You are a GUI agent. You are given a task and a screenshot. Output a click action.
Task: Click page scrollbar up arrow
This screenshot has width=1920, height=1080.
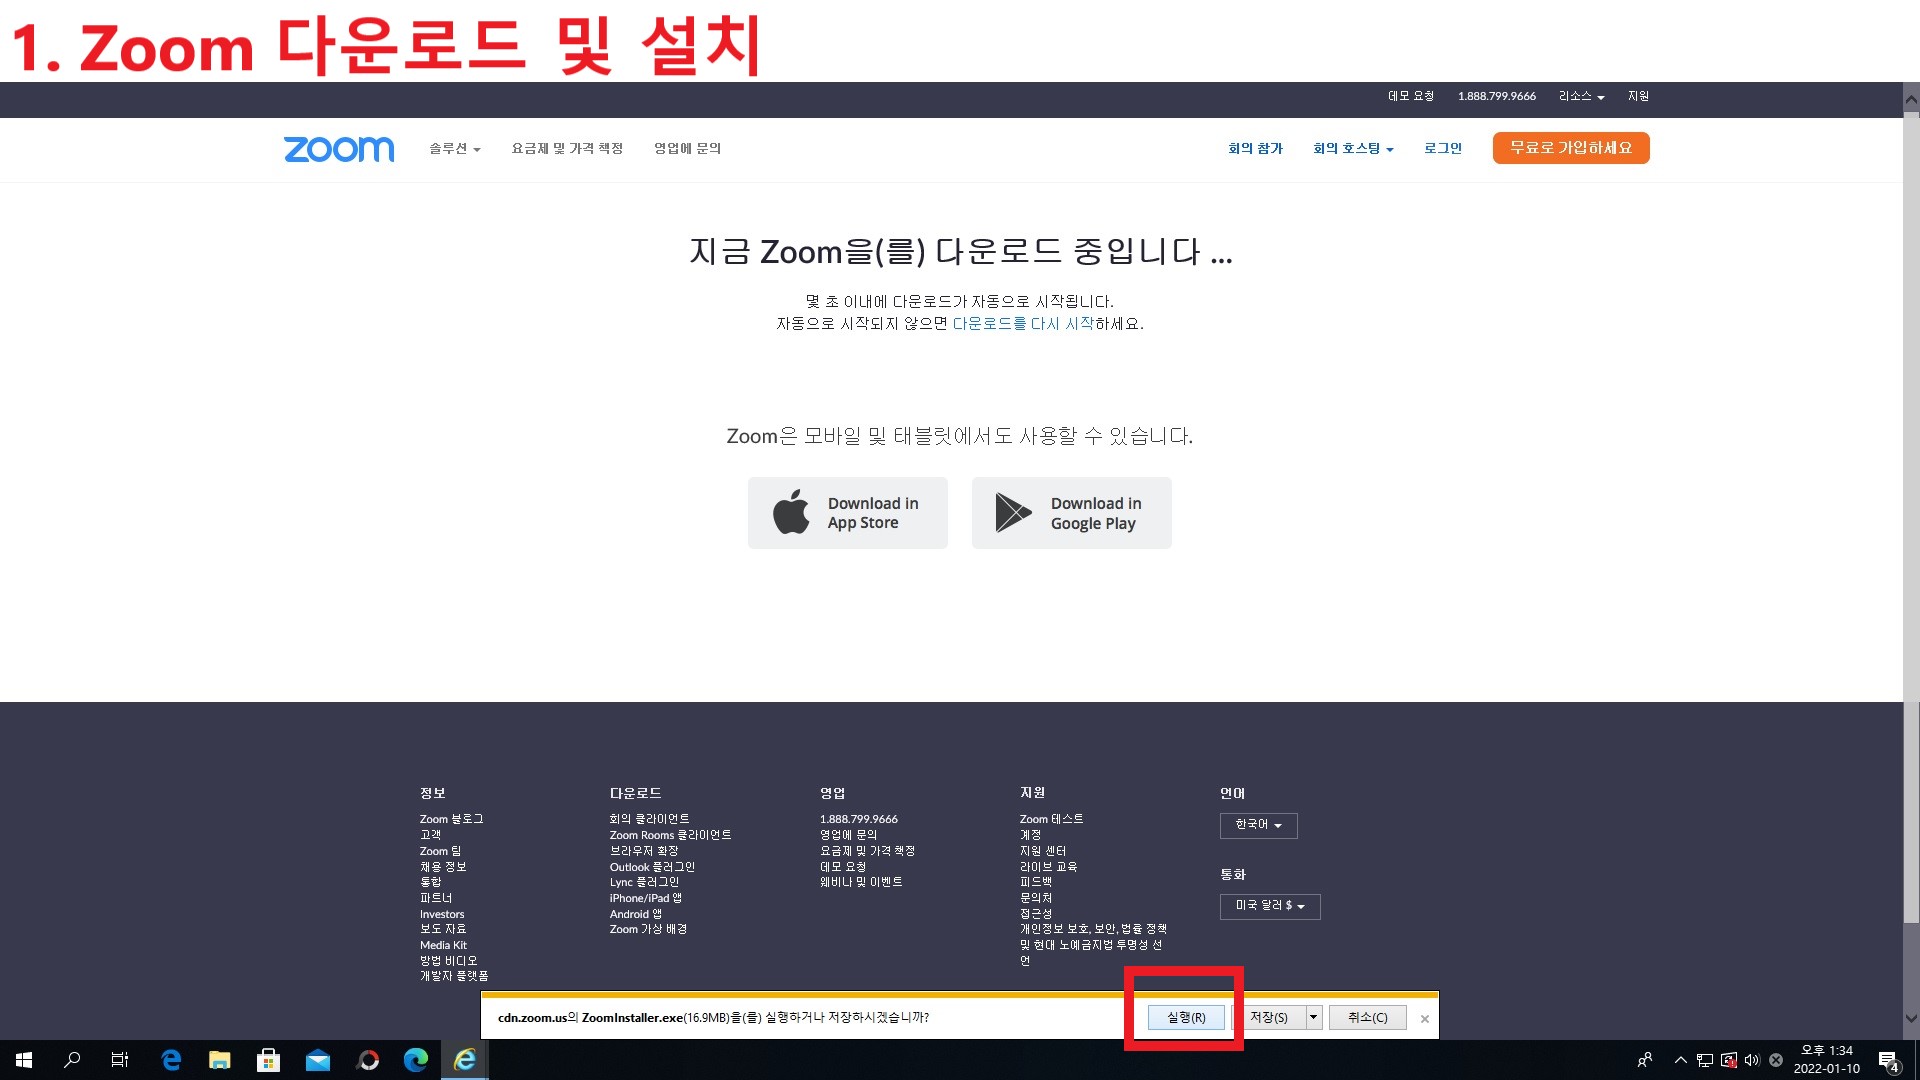(1911, 99)
